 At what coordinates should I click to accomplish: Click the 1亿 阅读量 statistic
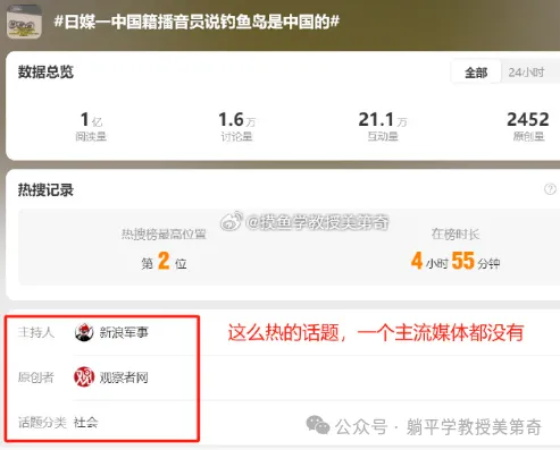(91, 126)
